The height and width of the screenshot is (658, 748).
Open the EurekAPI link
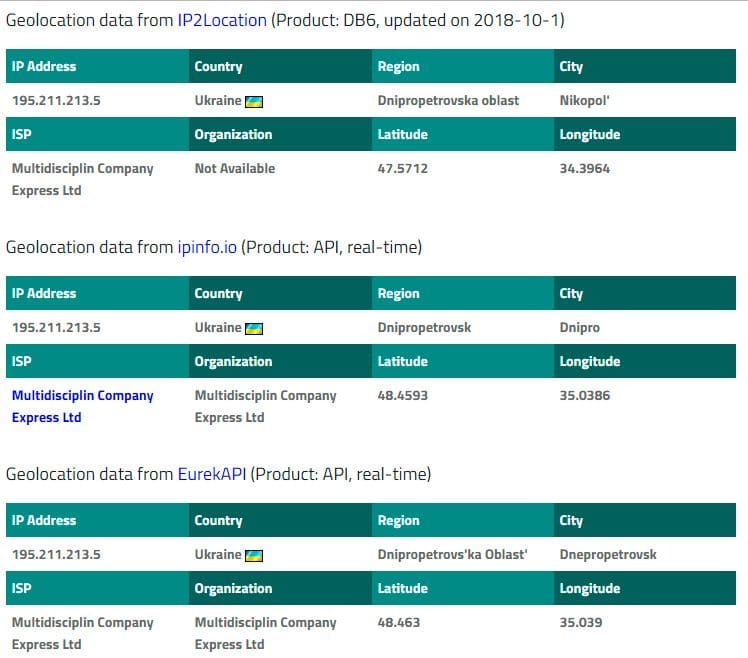(212, 474)
